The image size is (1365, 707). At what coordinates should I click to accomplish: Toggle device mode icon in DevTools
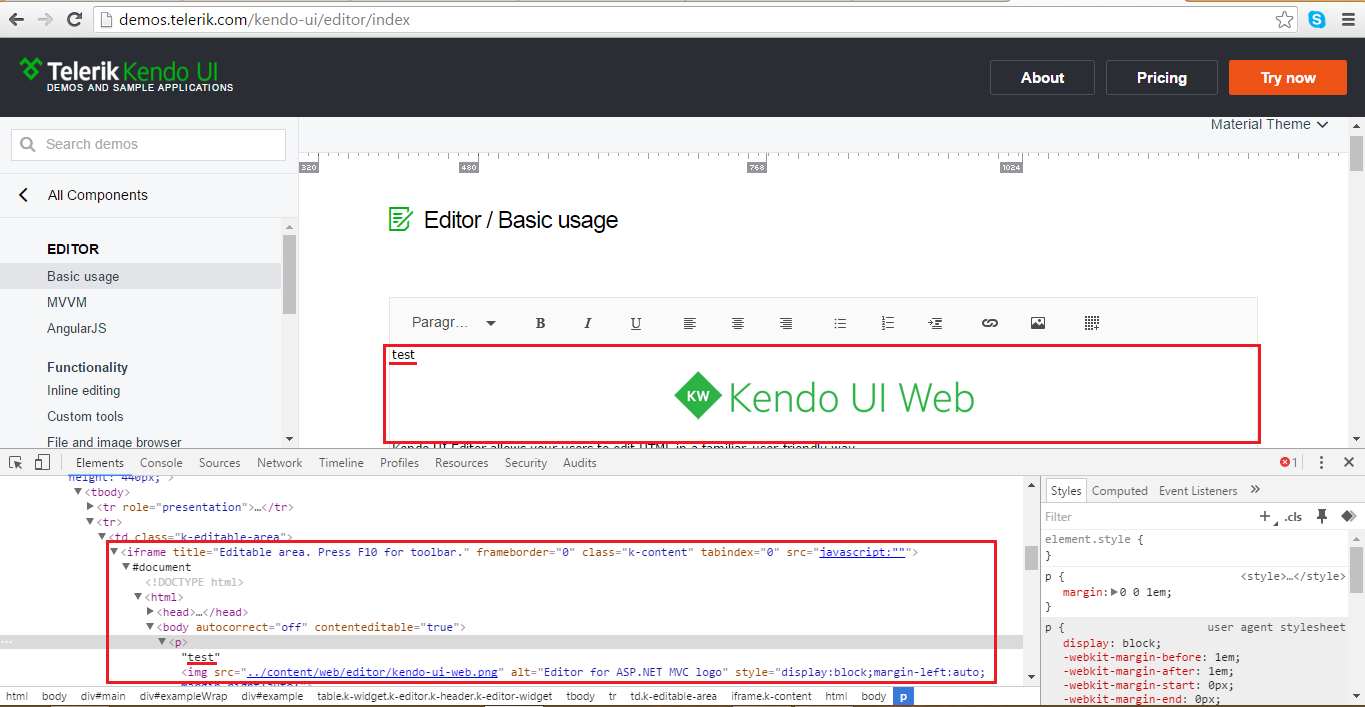click(42, 462)
